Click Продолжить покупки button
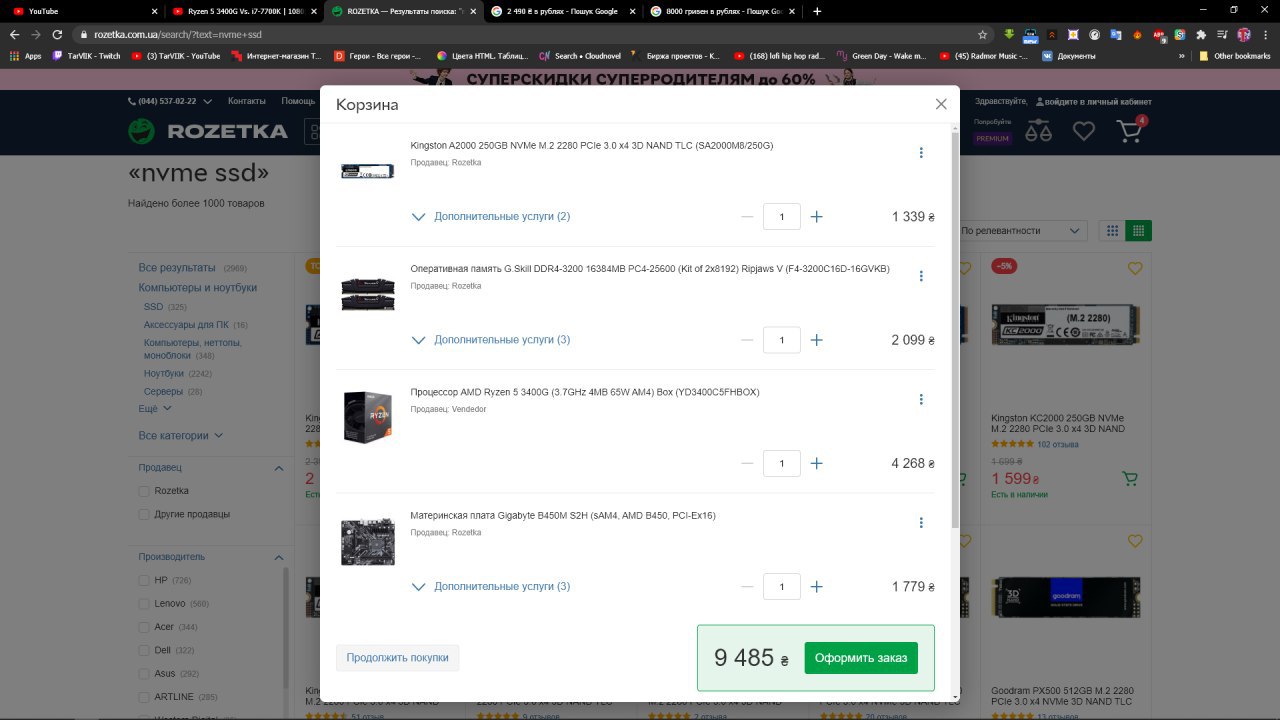This screenshot has height=720, width=1280. click(398, 658)
